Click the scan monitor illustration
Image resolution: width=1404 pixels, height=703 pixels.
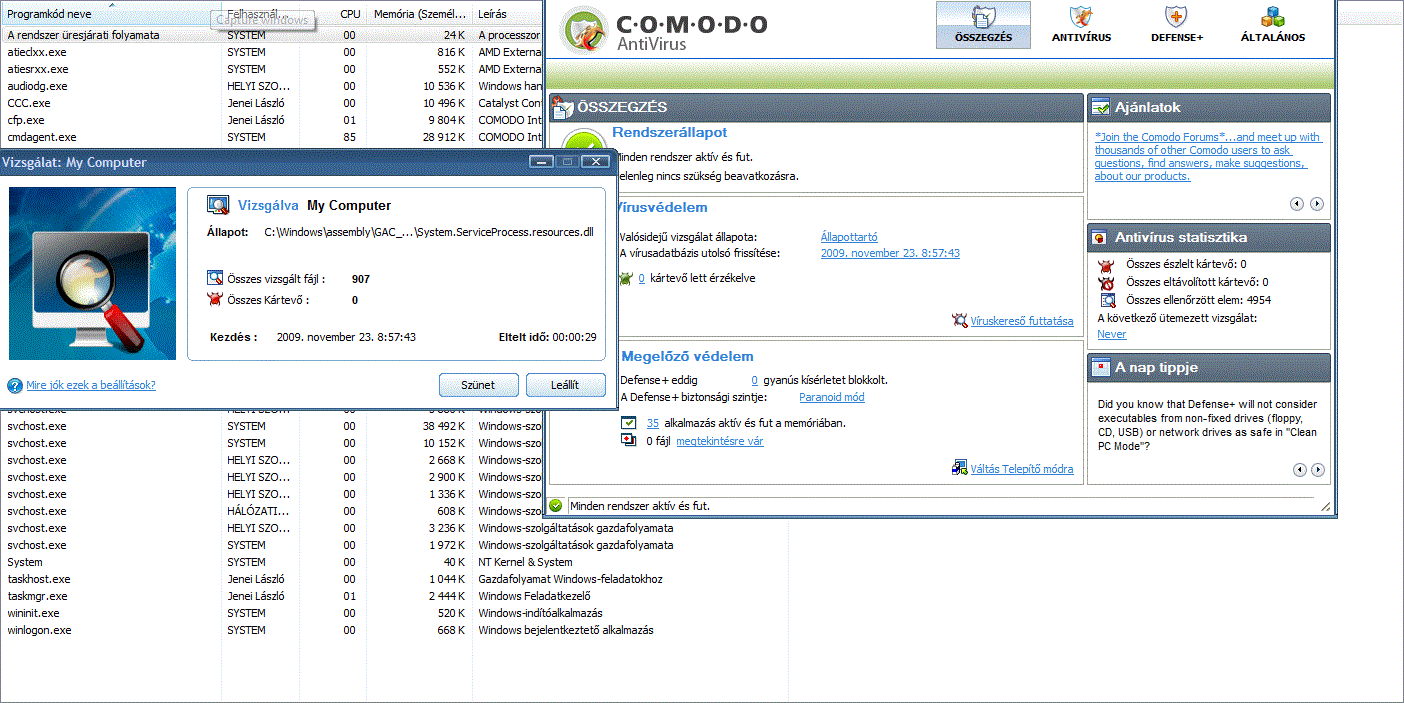tap(92, 273)
